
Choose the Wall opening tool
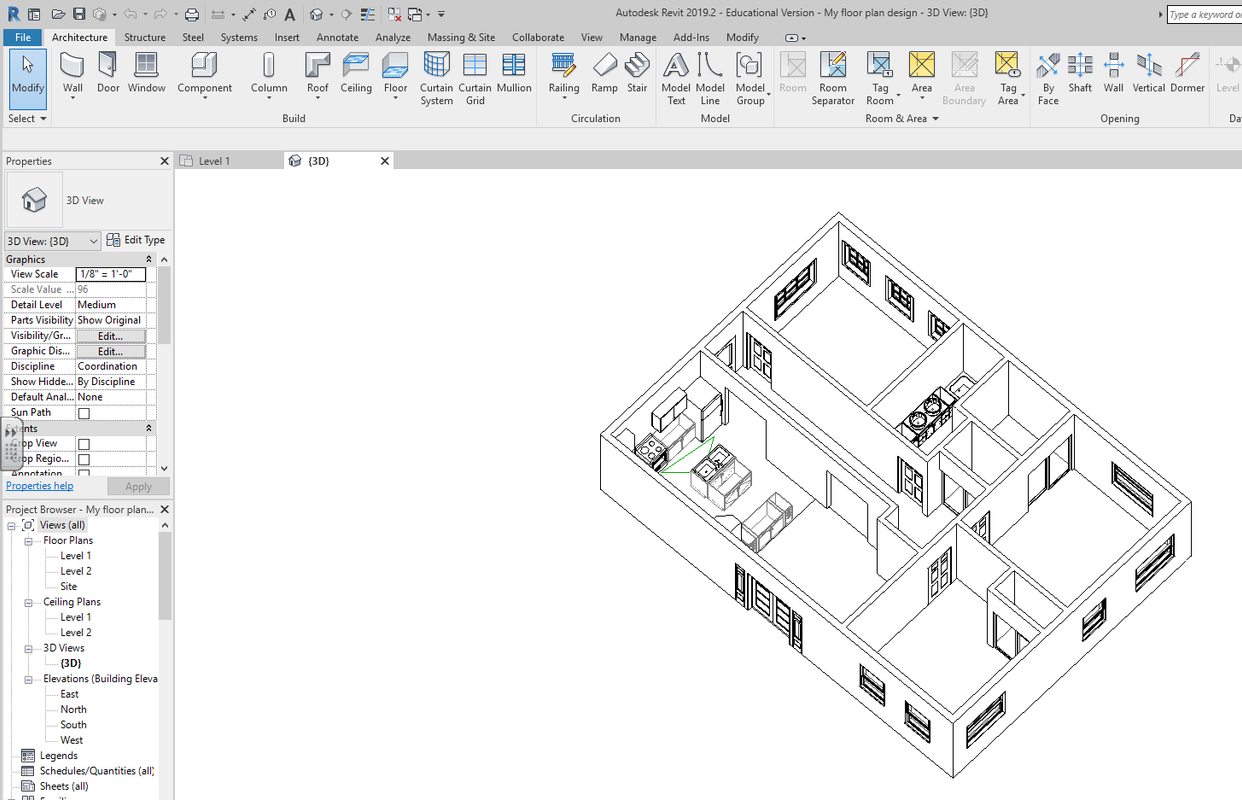(1114, 73)
